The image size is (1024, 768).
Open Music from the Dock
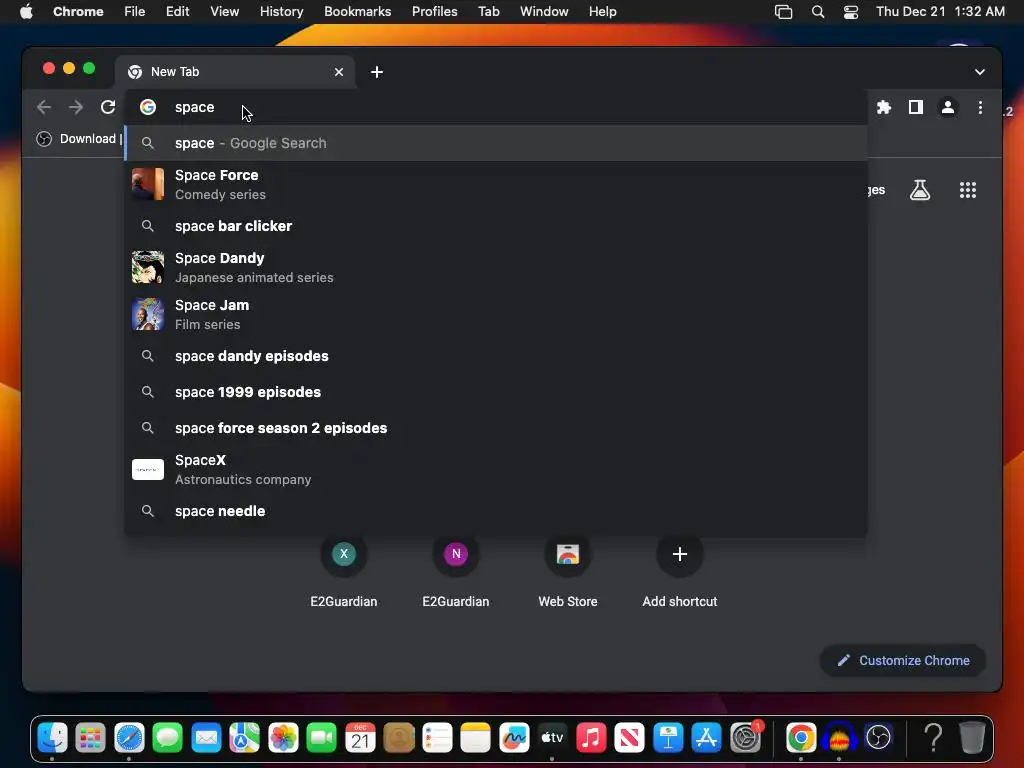point(591,738)
